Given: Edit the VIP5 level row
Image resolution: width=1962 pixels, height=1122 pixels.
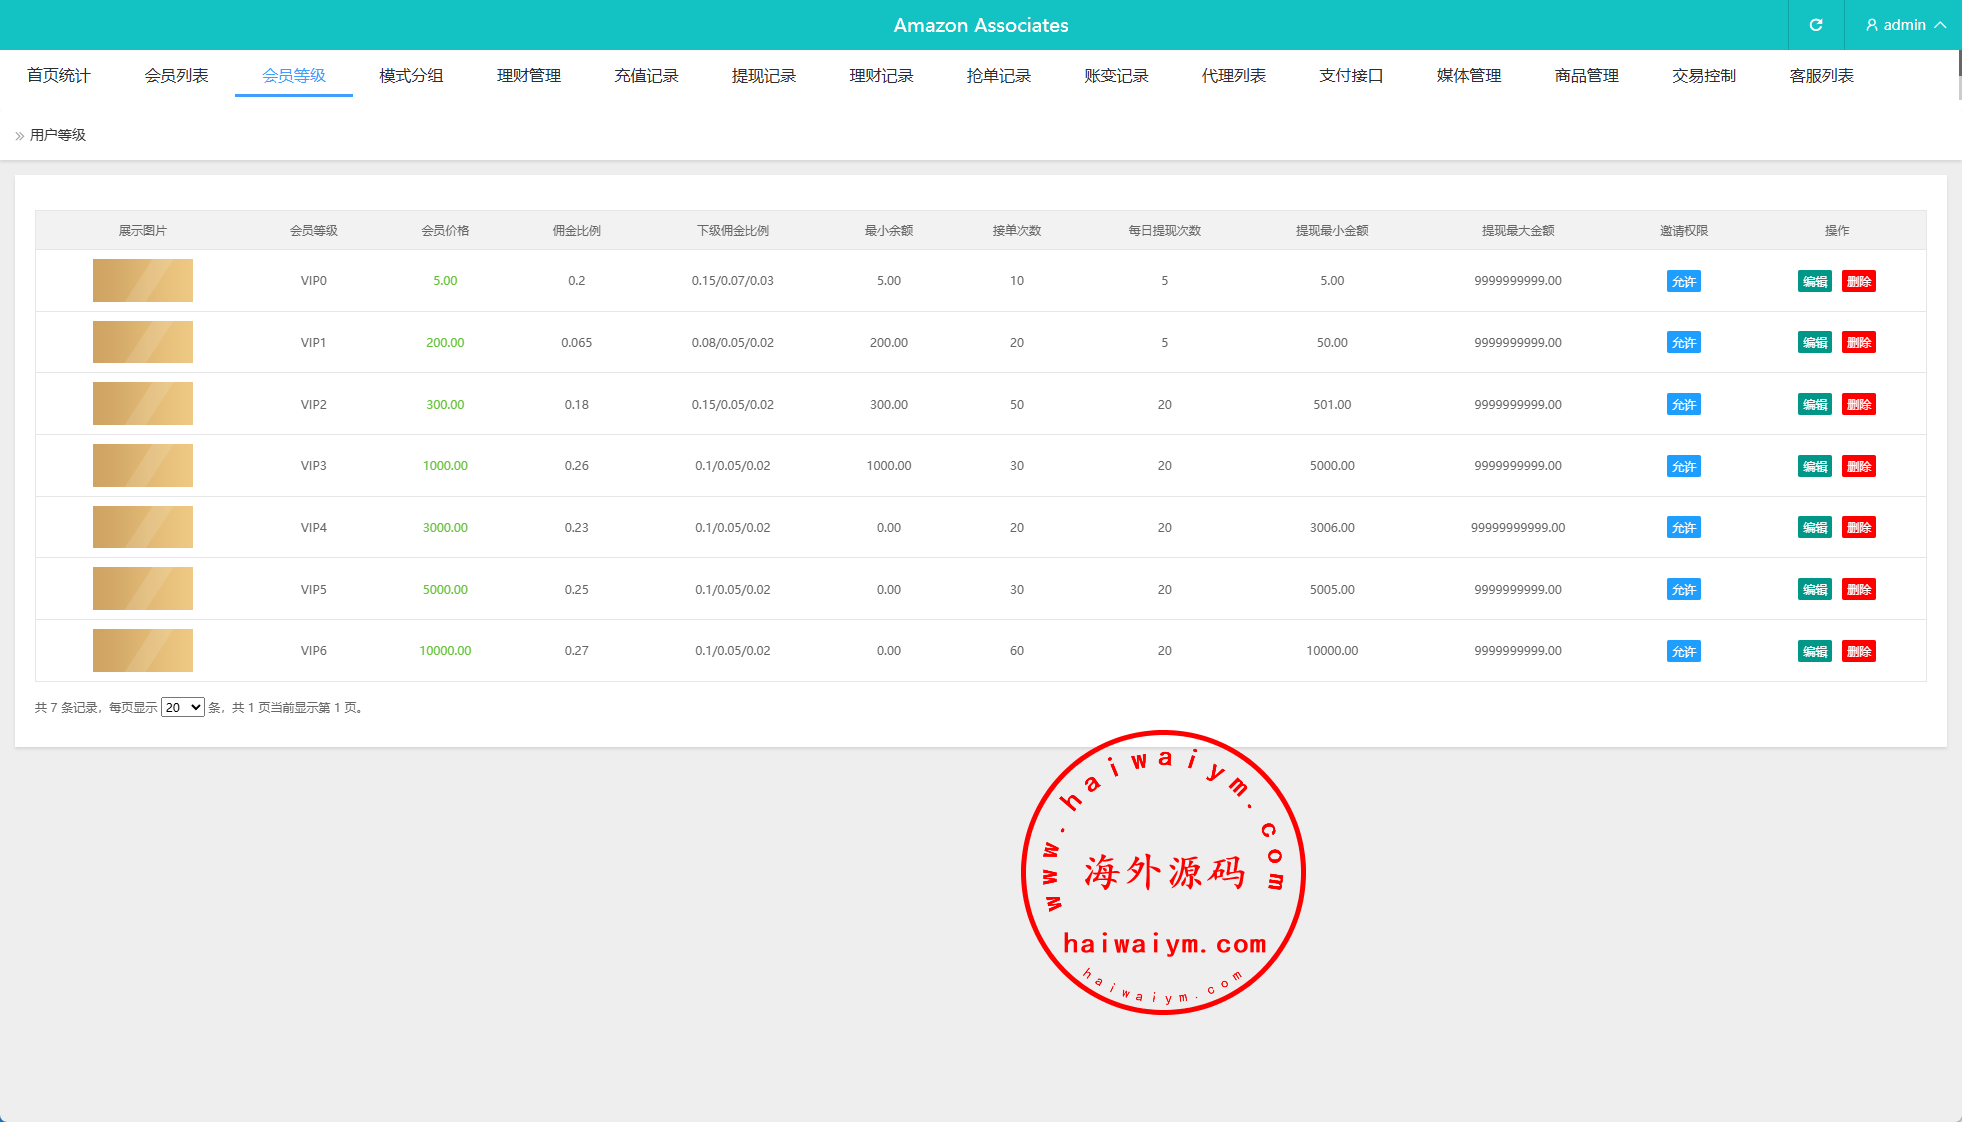Looking at the screenshot, I should (x=1814, y=590).
